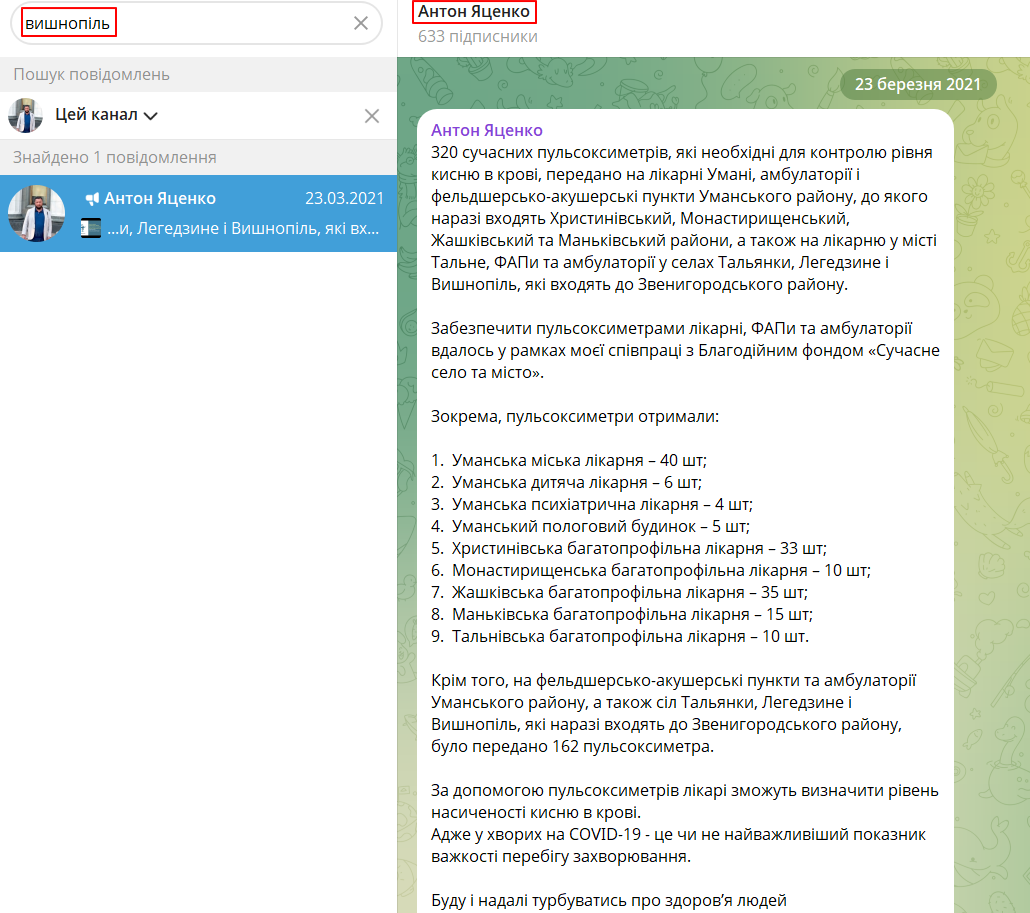The width and height of the screenshot is (1030, 913).
Task: Click the text 'Зокрема, пульсоксиметри отримали:'
Action: [575, 416]
